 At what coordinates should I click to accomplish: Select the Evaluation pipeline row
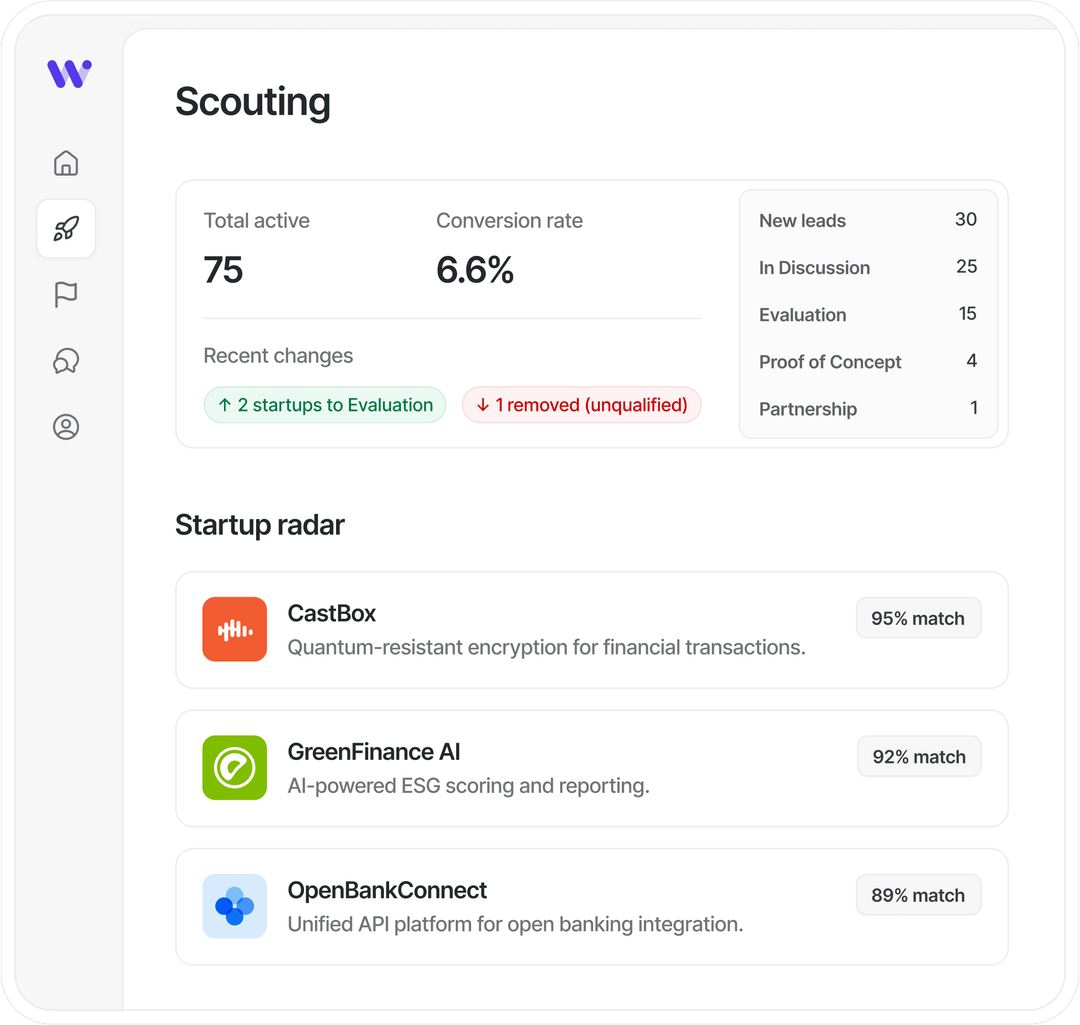point(867,315)
